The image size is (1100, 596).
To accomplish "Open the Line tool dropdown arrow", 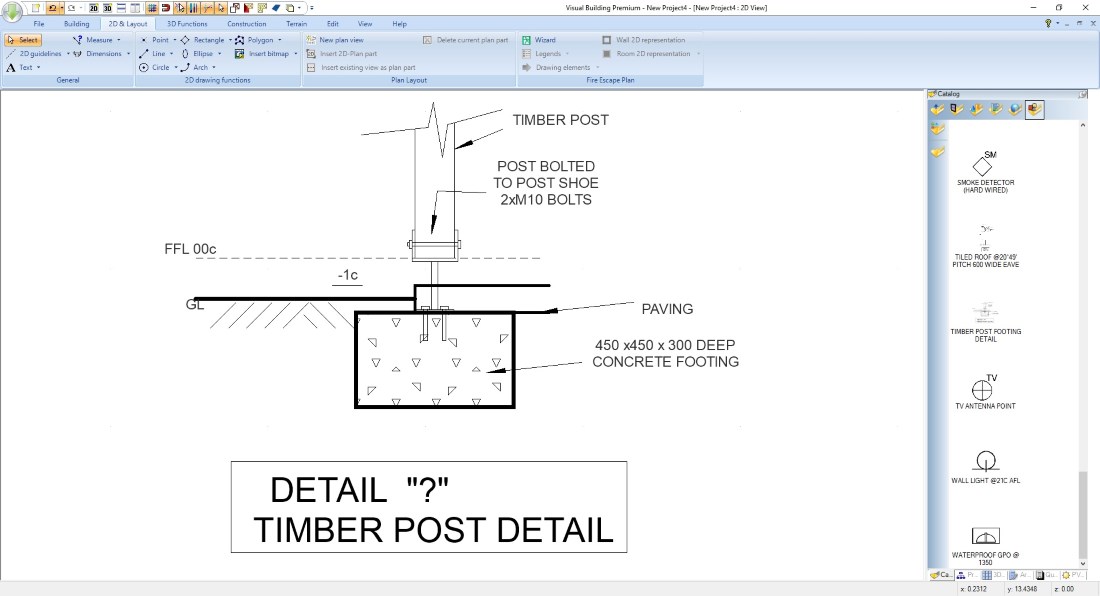I will [x=171, y=54].
